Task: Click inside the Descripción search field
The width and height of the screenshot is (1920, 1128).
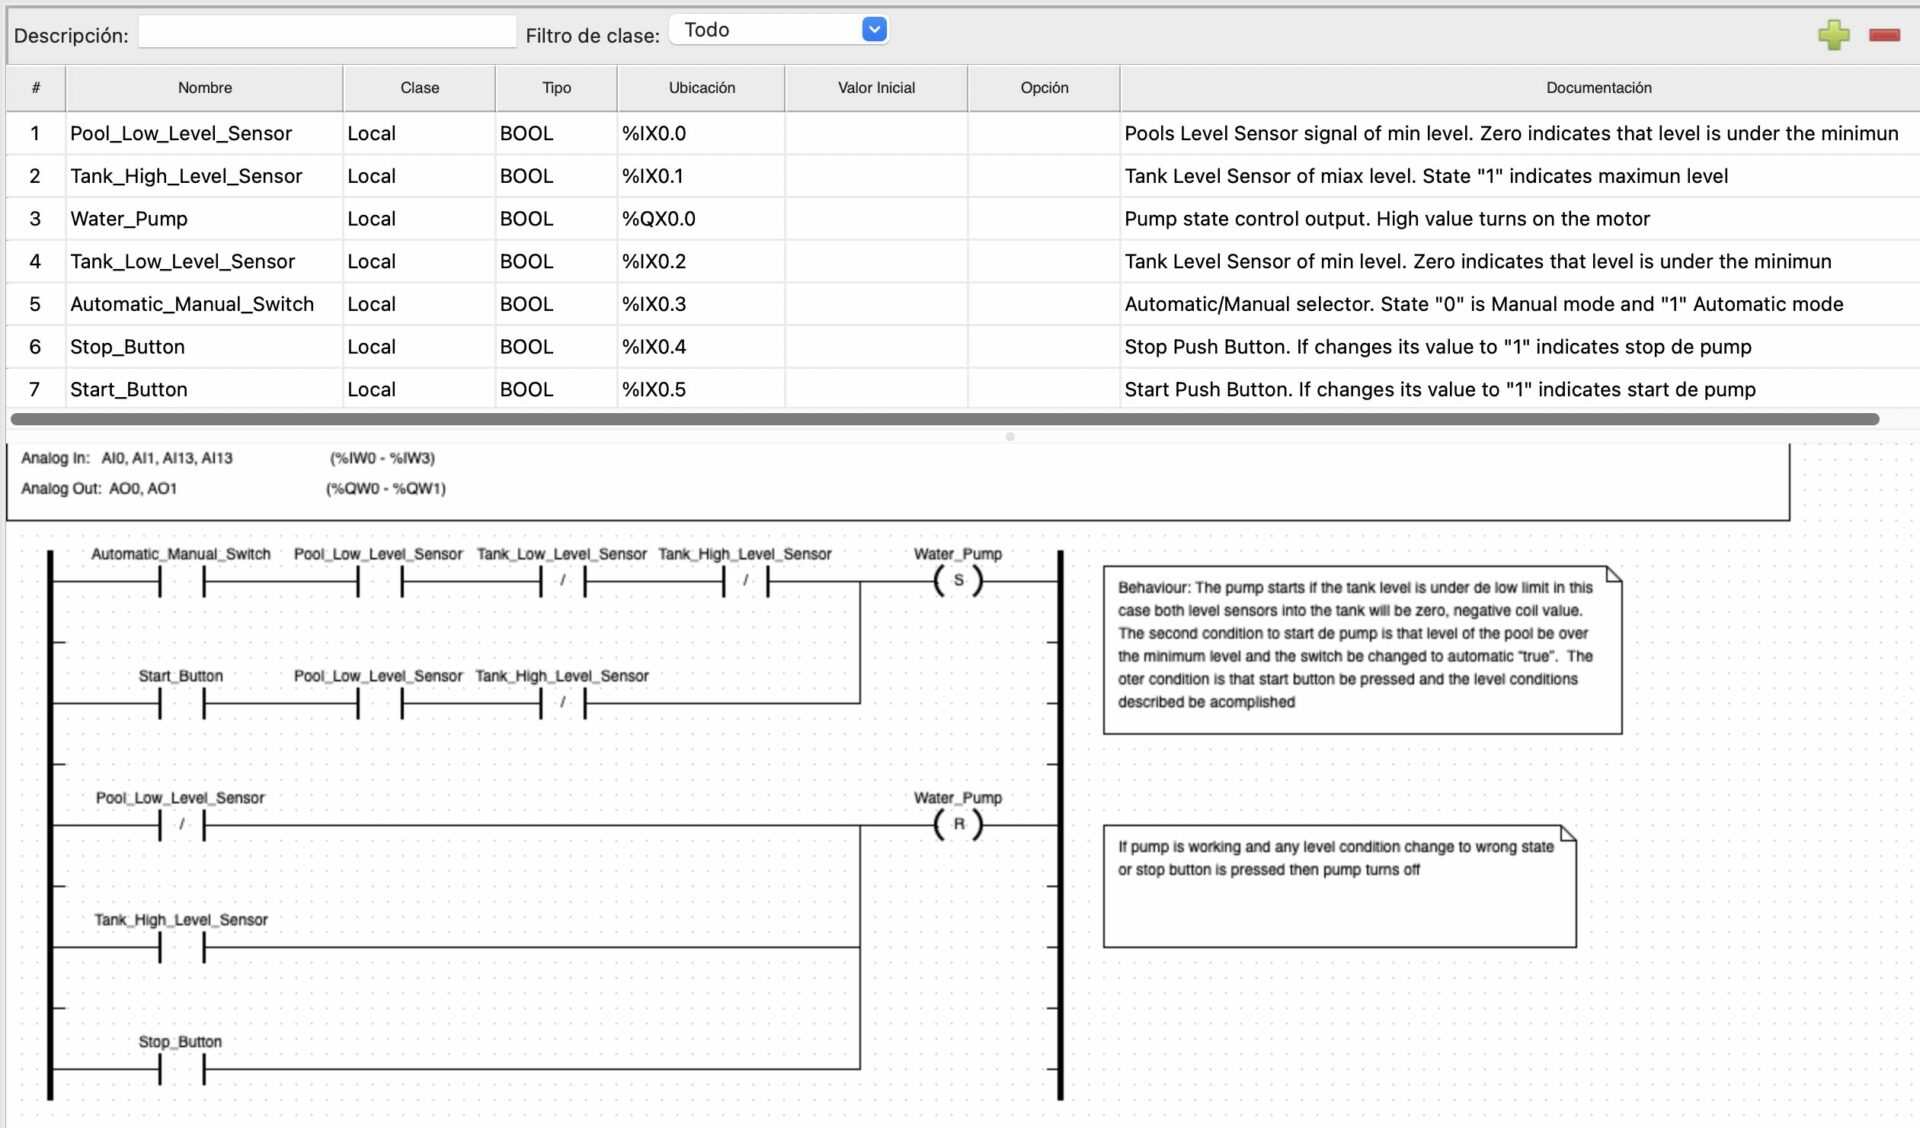Action: click(x=326, y=31)
